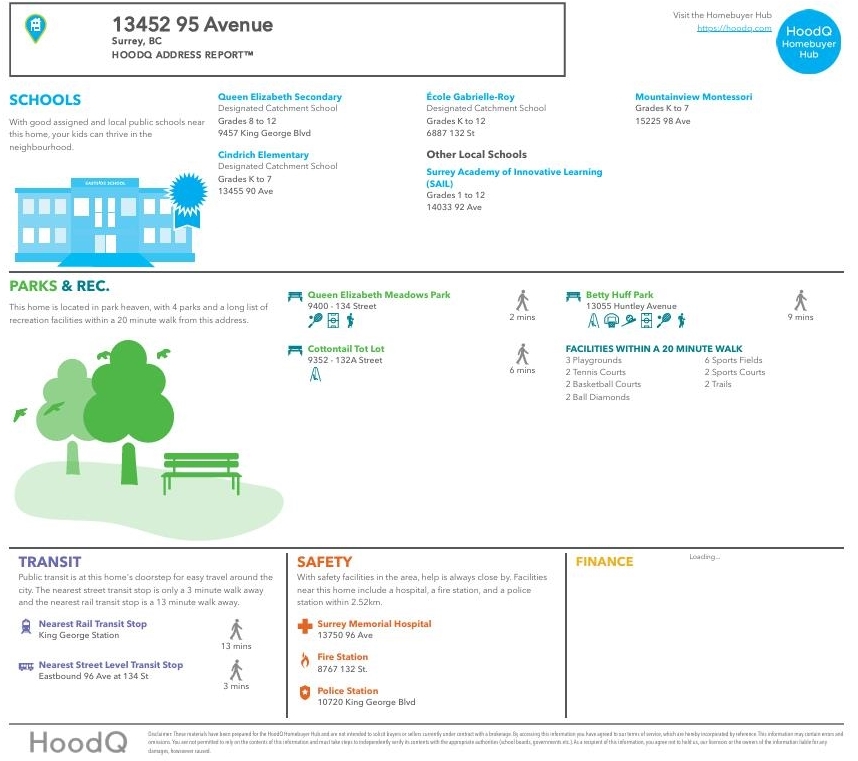
Task: Click Betty Huff Park basketball hoop icon
Action: coord(611,321)
